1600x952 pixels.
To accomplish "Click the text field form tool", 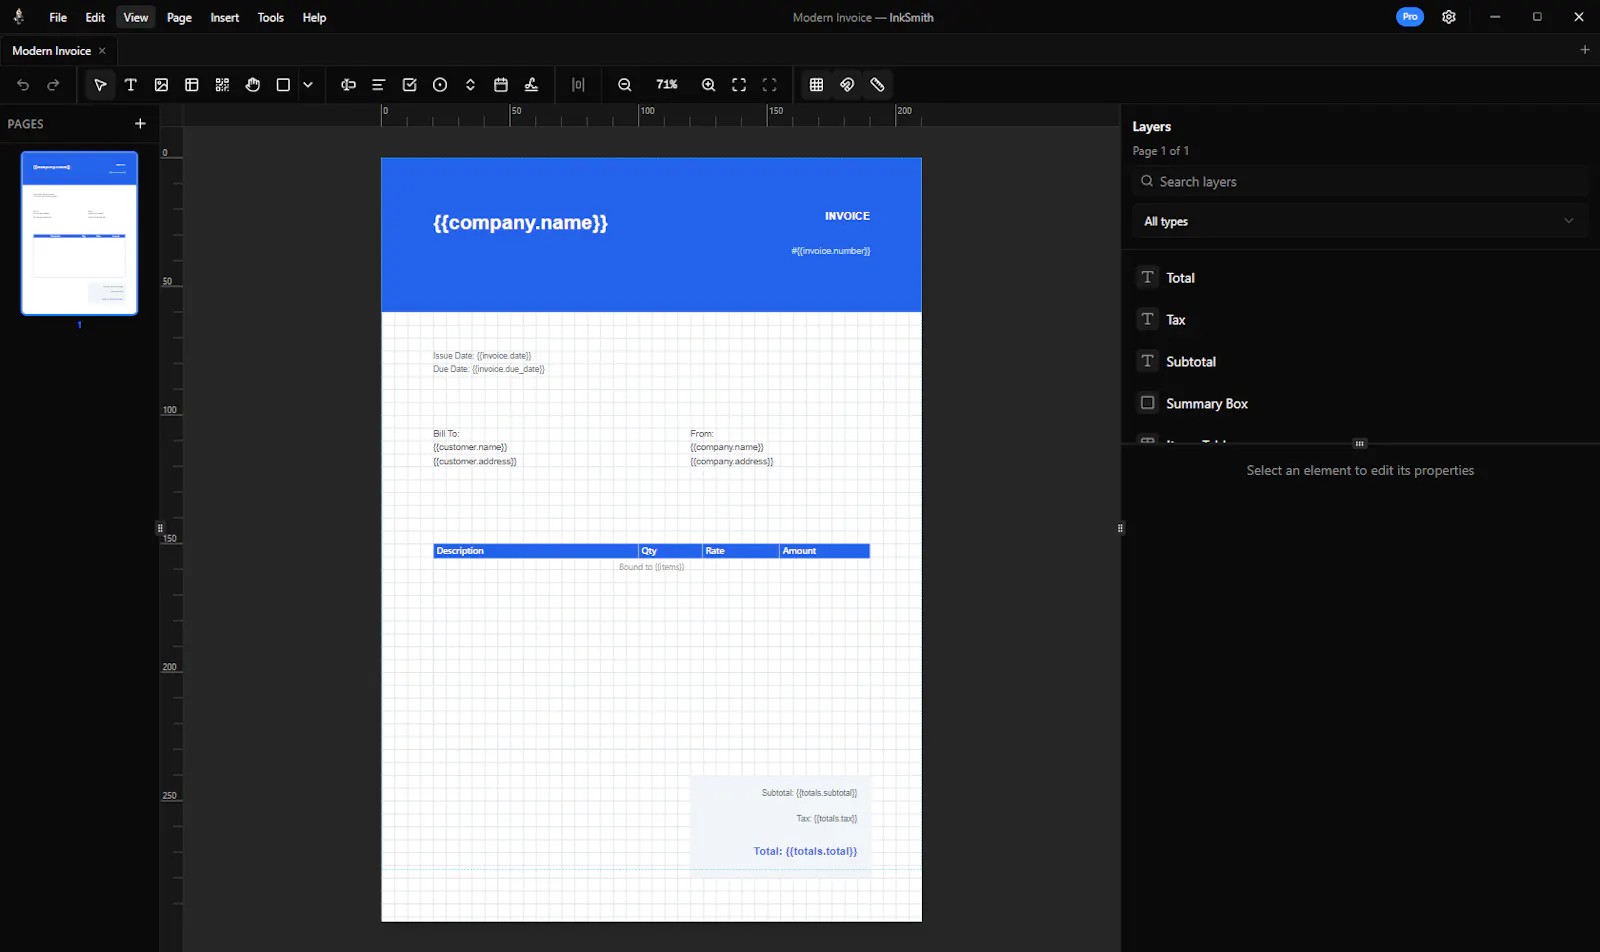I will 348,85.
